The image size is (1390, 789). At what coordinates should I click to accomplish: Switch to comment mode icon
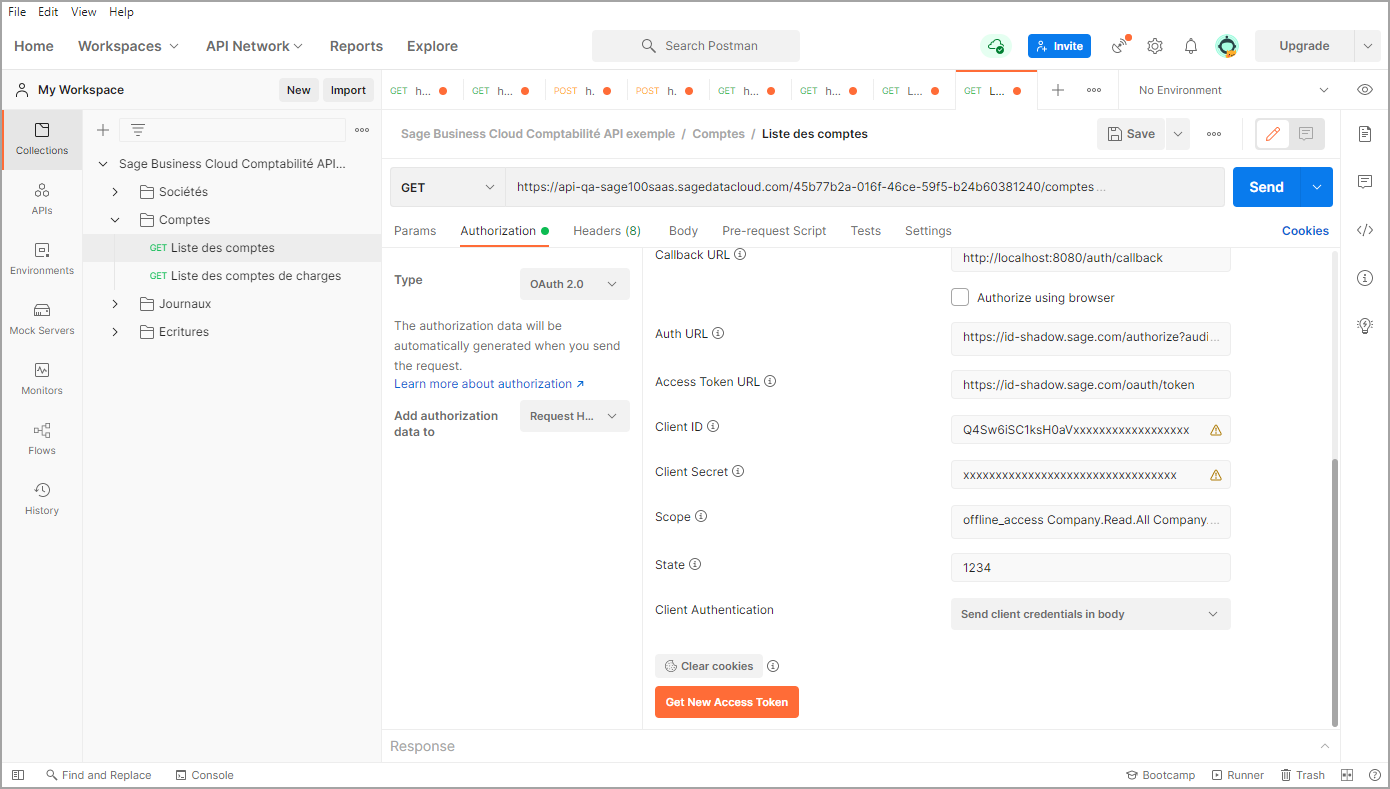click(x=1306, y=134)
